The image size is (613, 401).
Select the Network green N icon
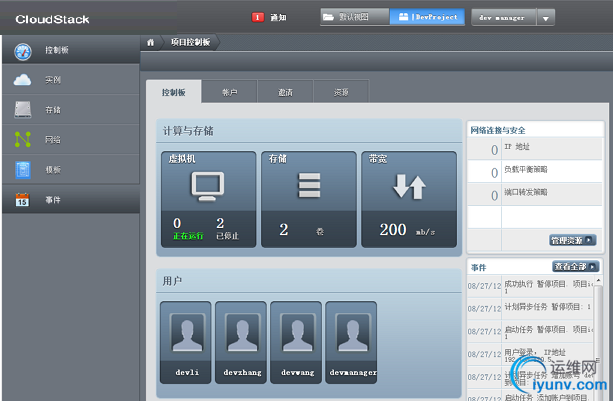(23, 140)
